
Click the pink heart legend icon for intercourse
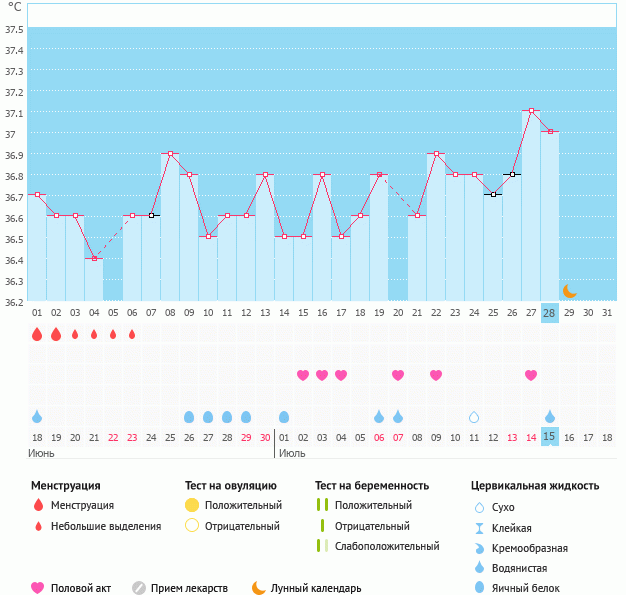[38, 588]
